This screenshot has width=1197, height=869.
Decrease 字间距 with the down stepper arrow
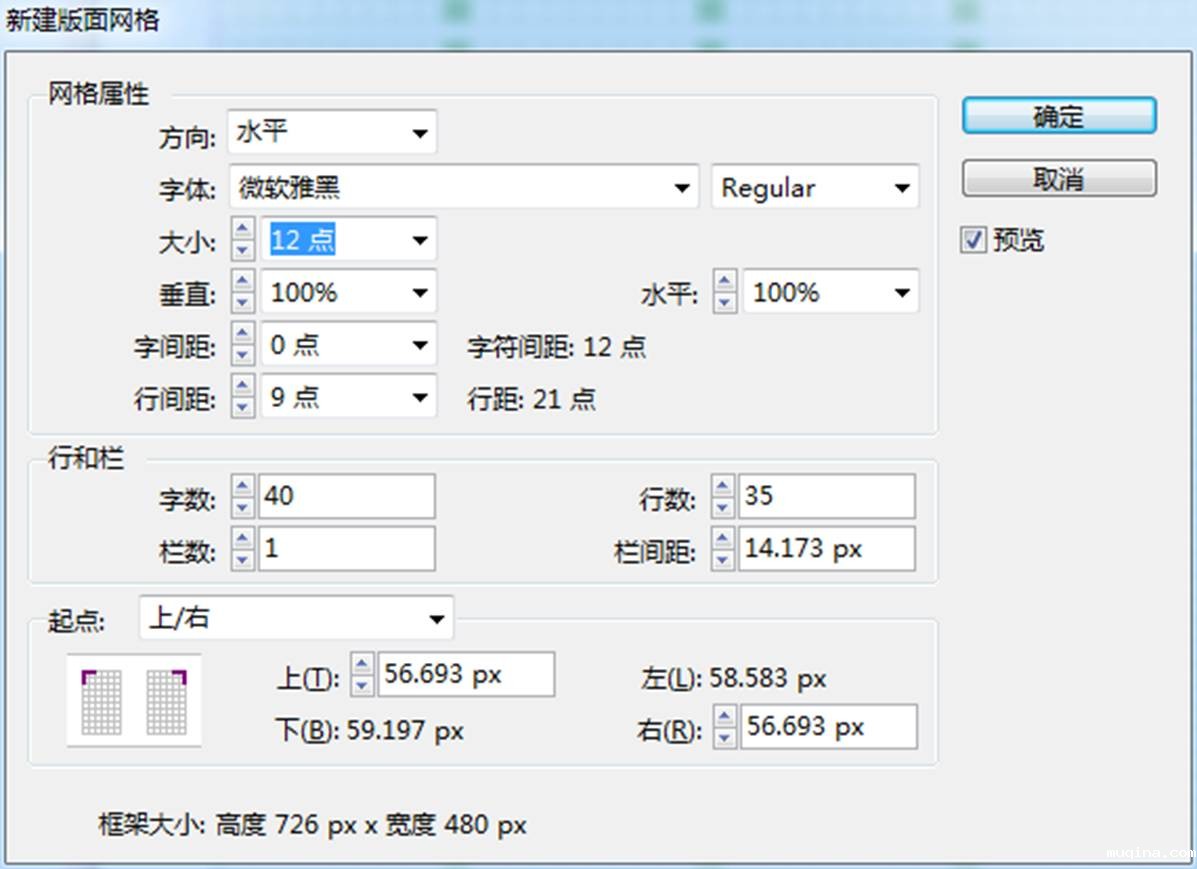tap(243, 355)
